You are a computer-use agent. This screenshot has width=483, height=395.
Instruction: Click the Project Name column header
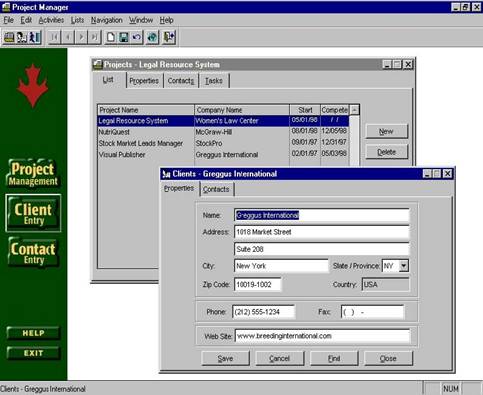(x=146, y=110)
